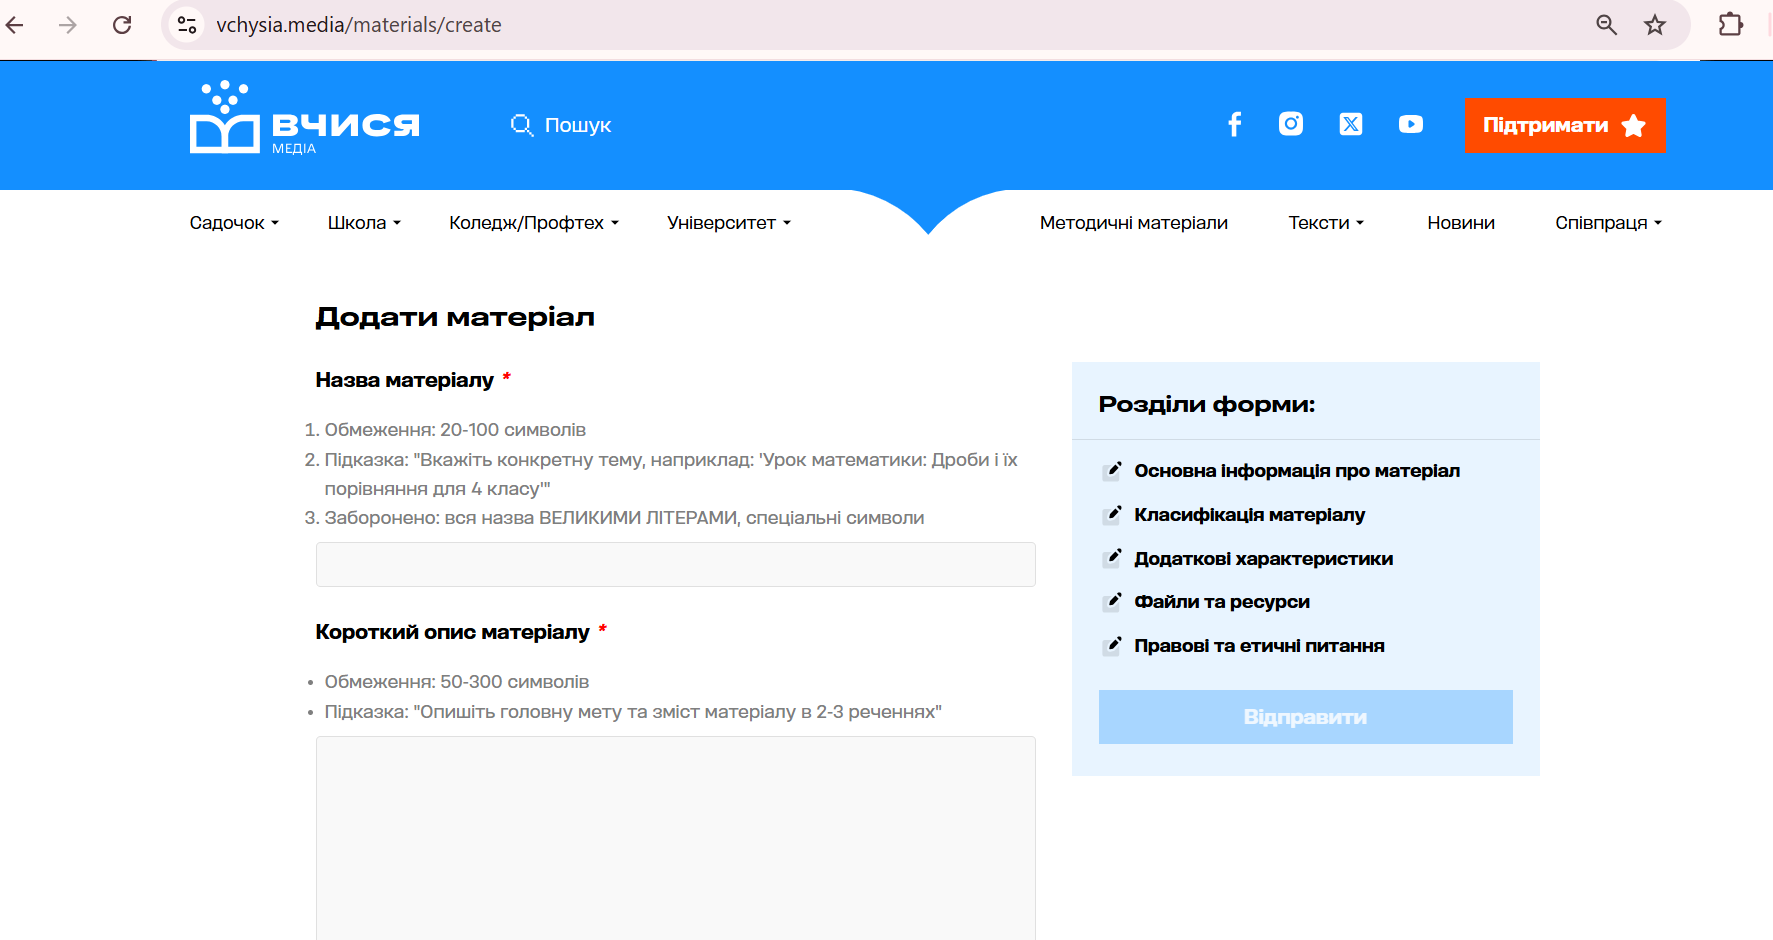Open the X (Twitter) icon in the header
This screenshot has width=1773, height=940.
1351,124
